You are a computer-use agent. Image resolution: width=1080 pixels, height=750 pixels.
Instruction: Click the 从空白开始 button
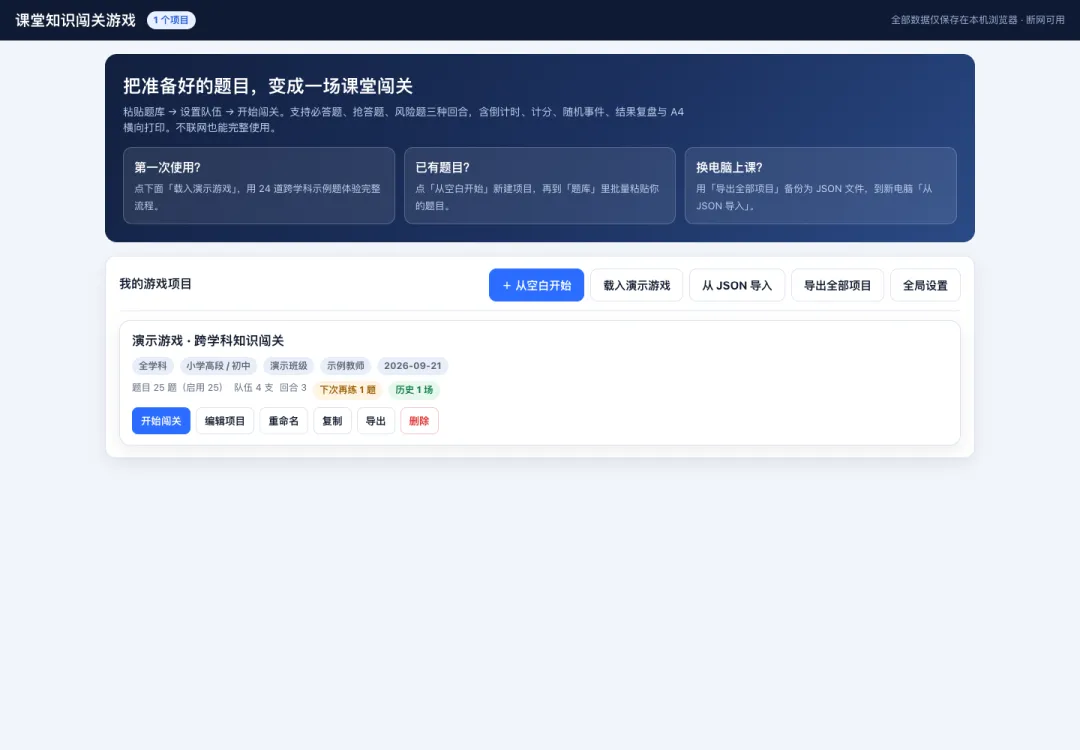(536, 285)
